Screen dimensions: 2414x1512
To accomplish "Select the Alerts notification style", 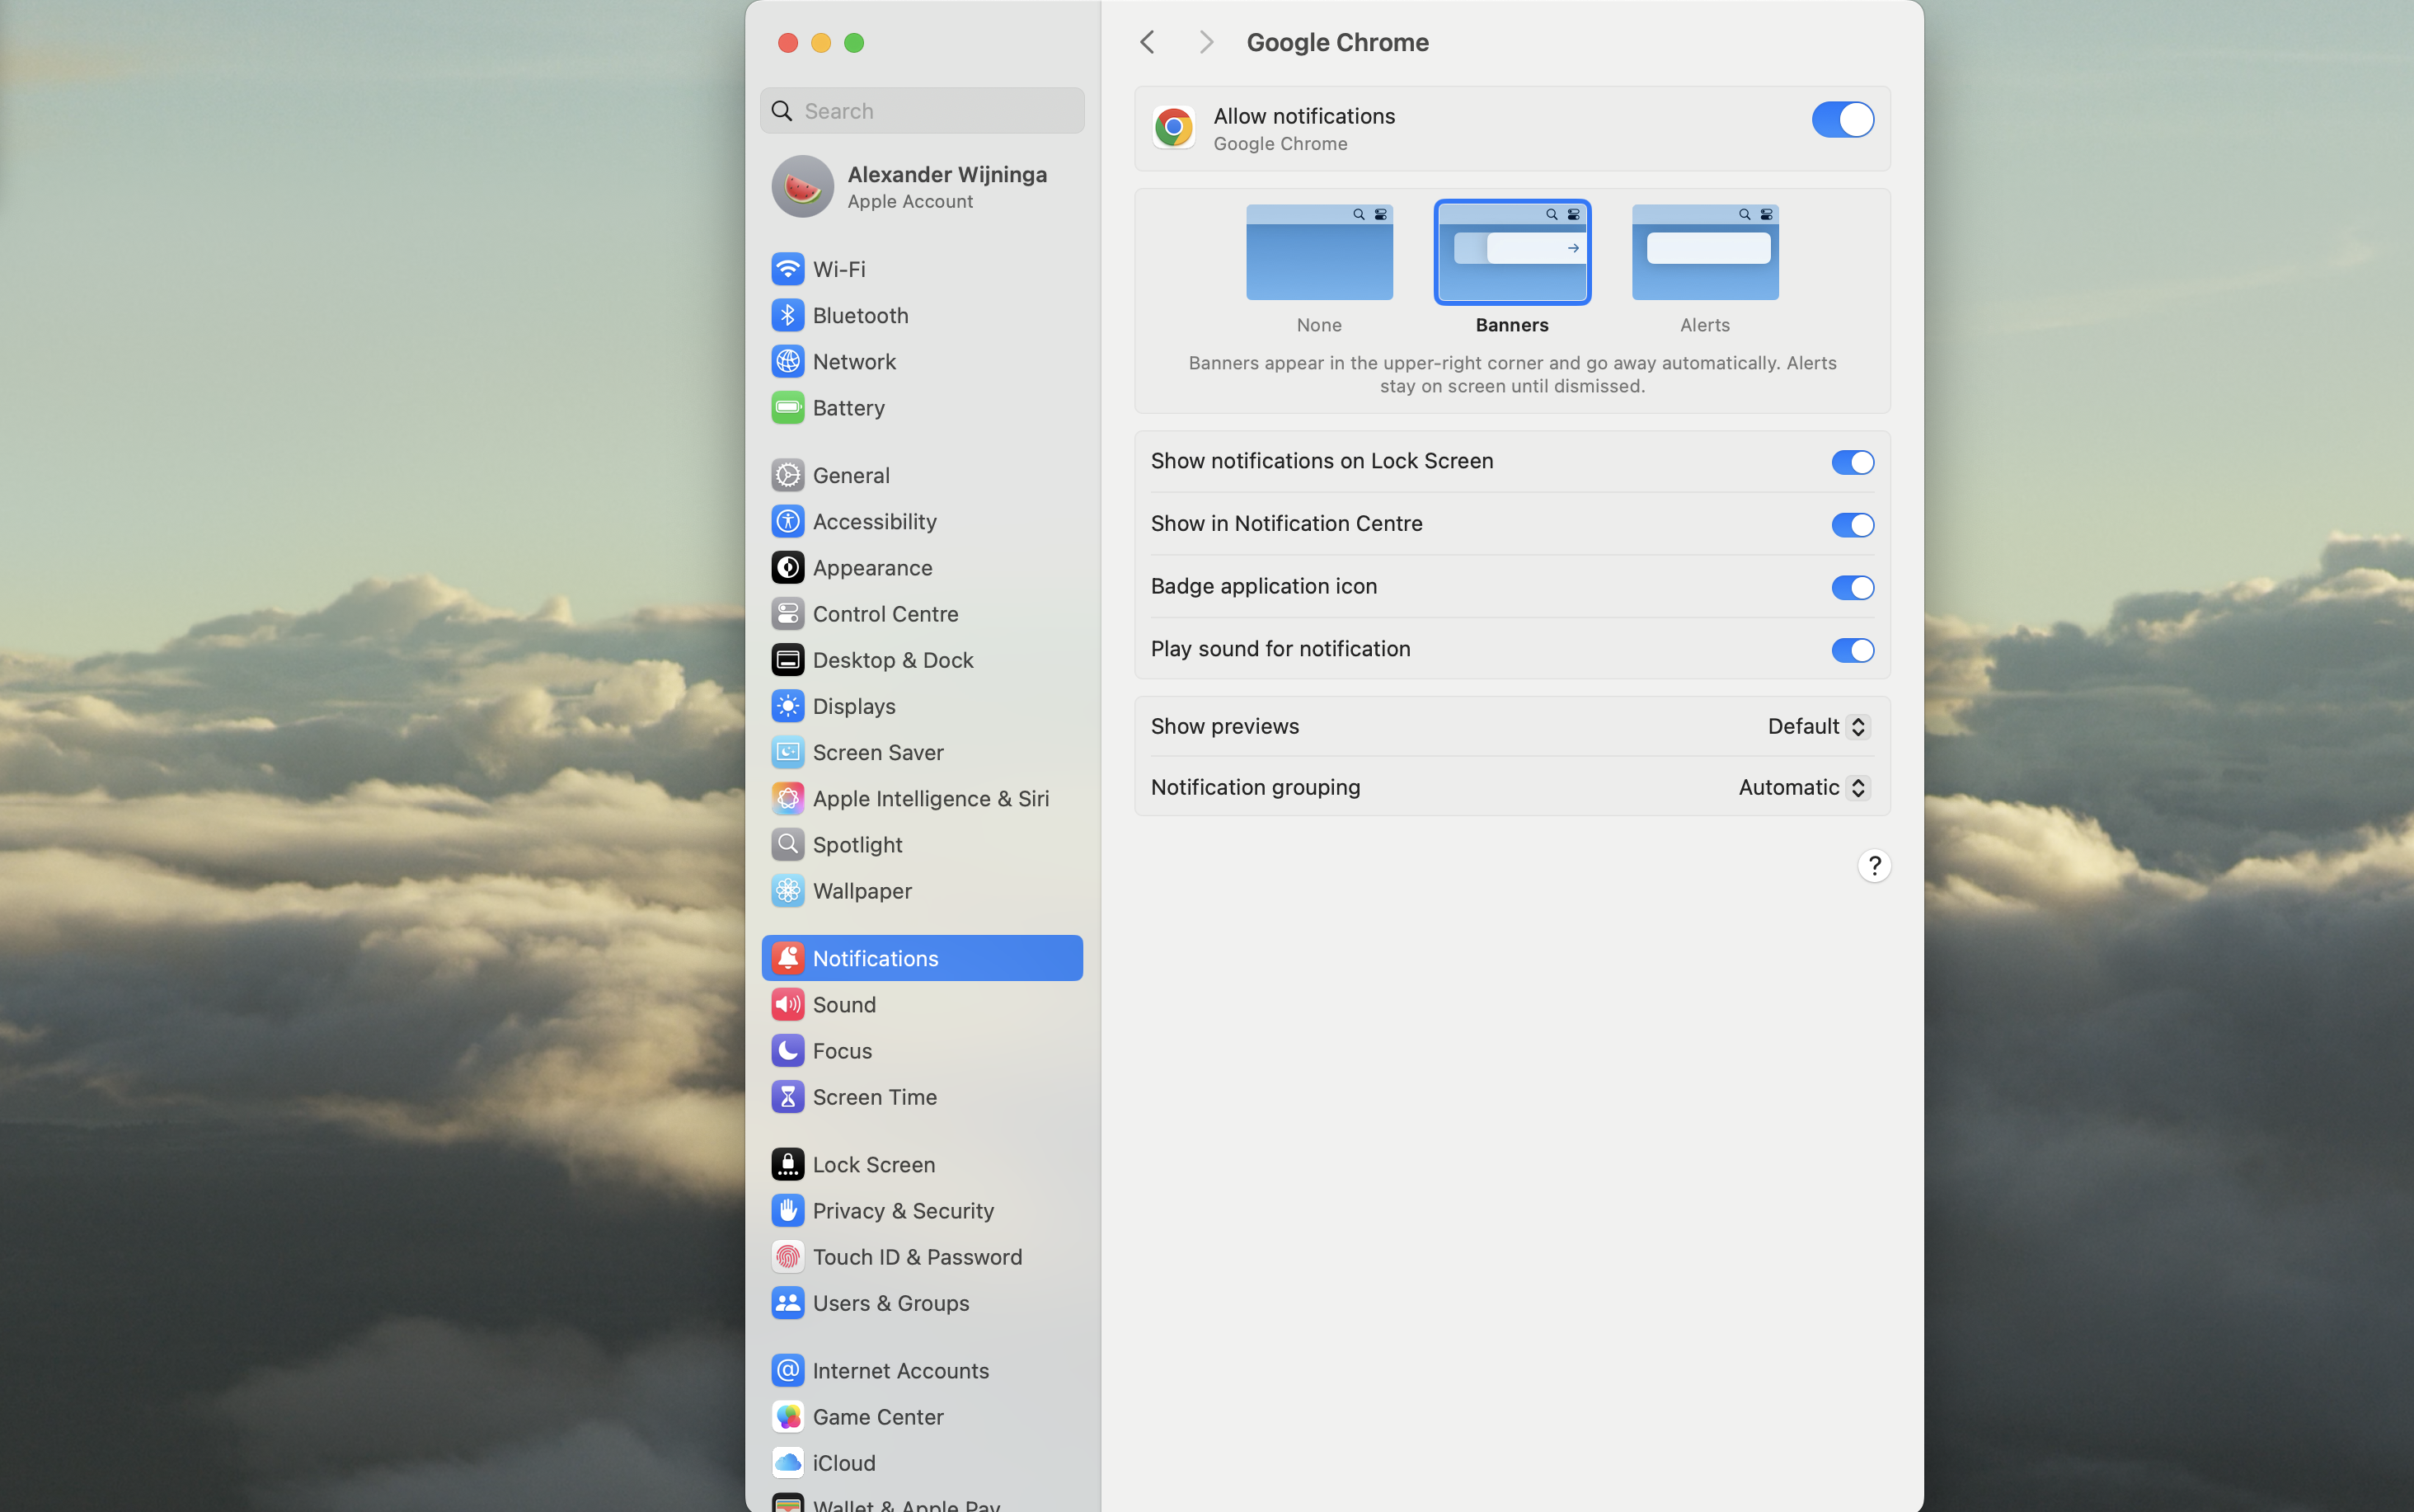I will coord(1704,252).
